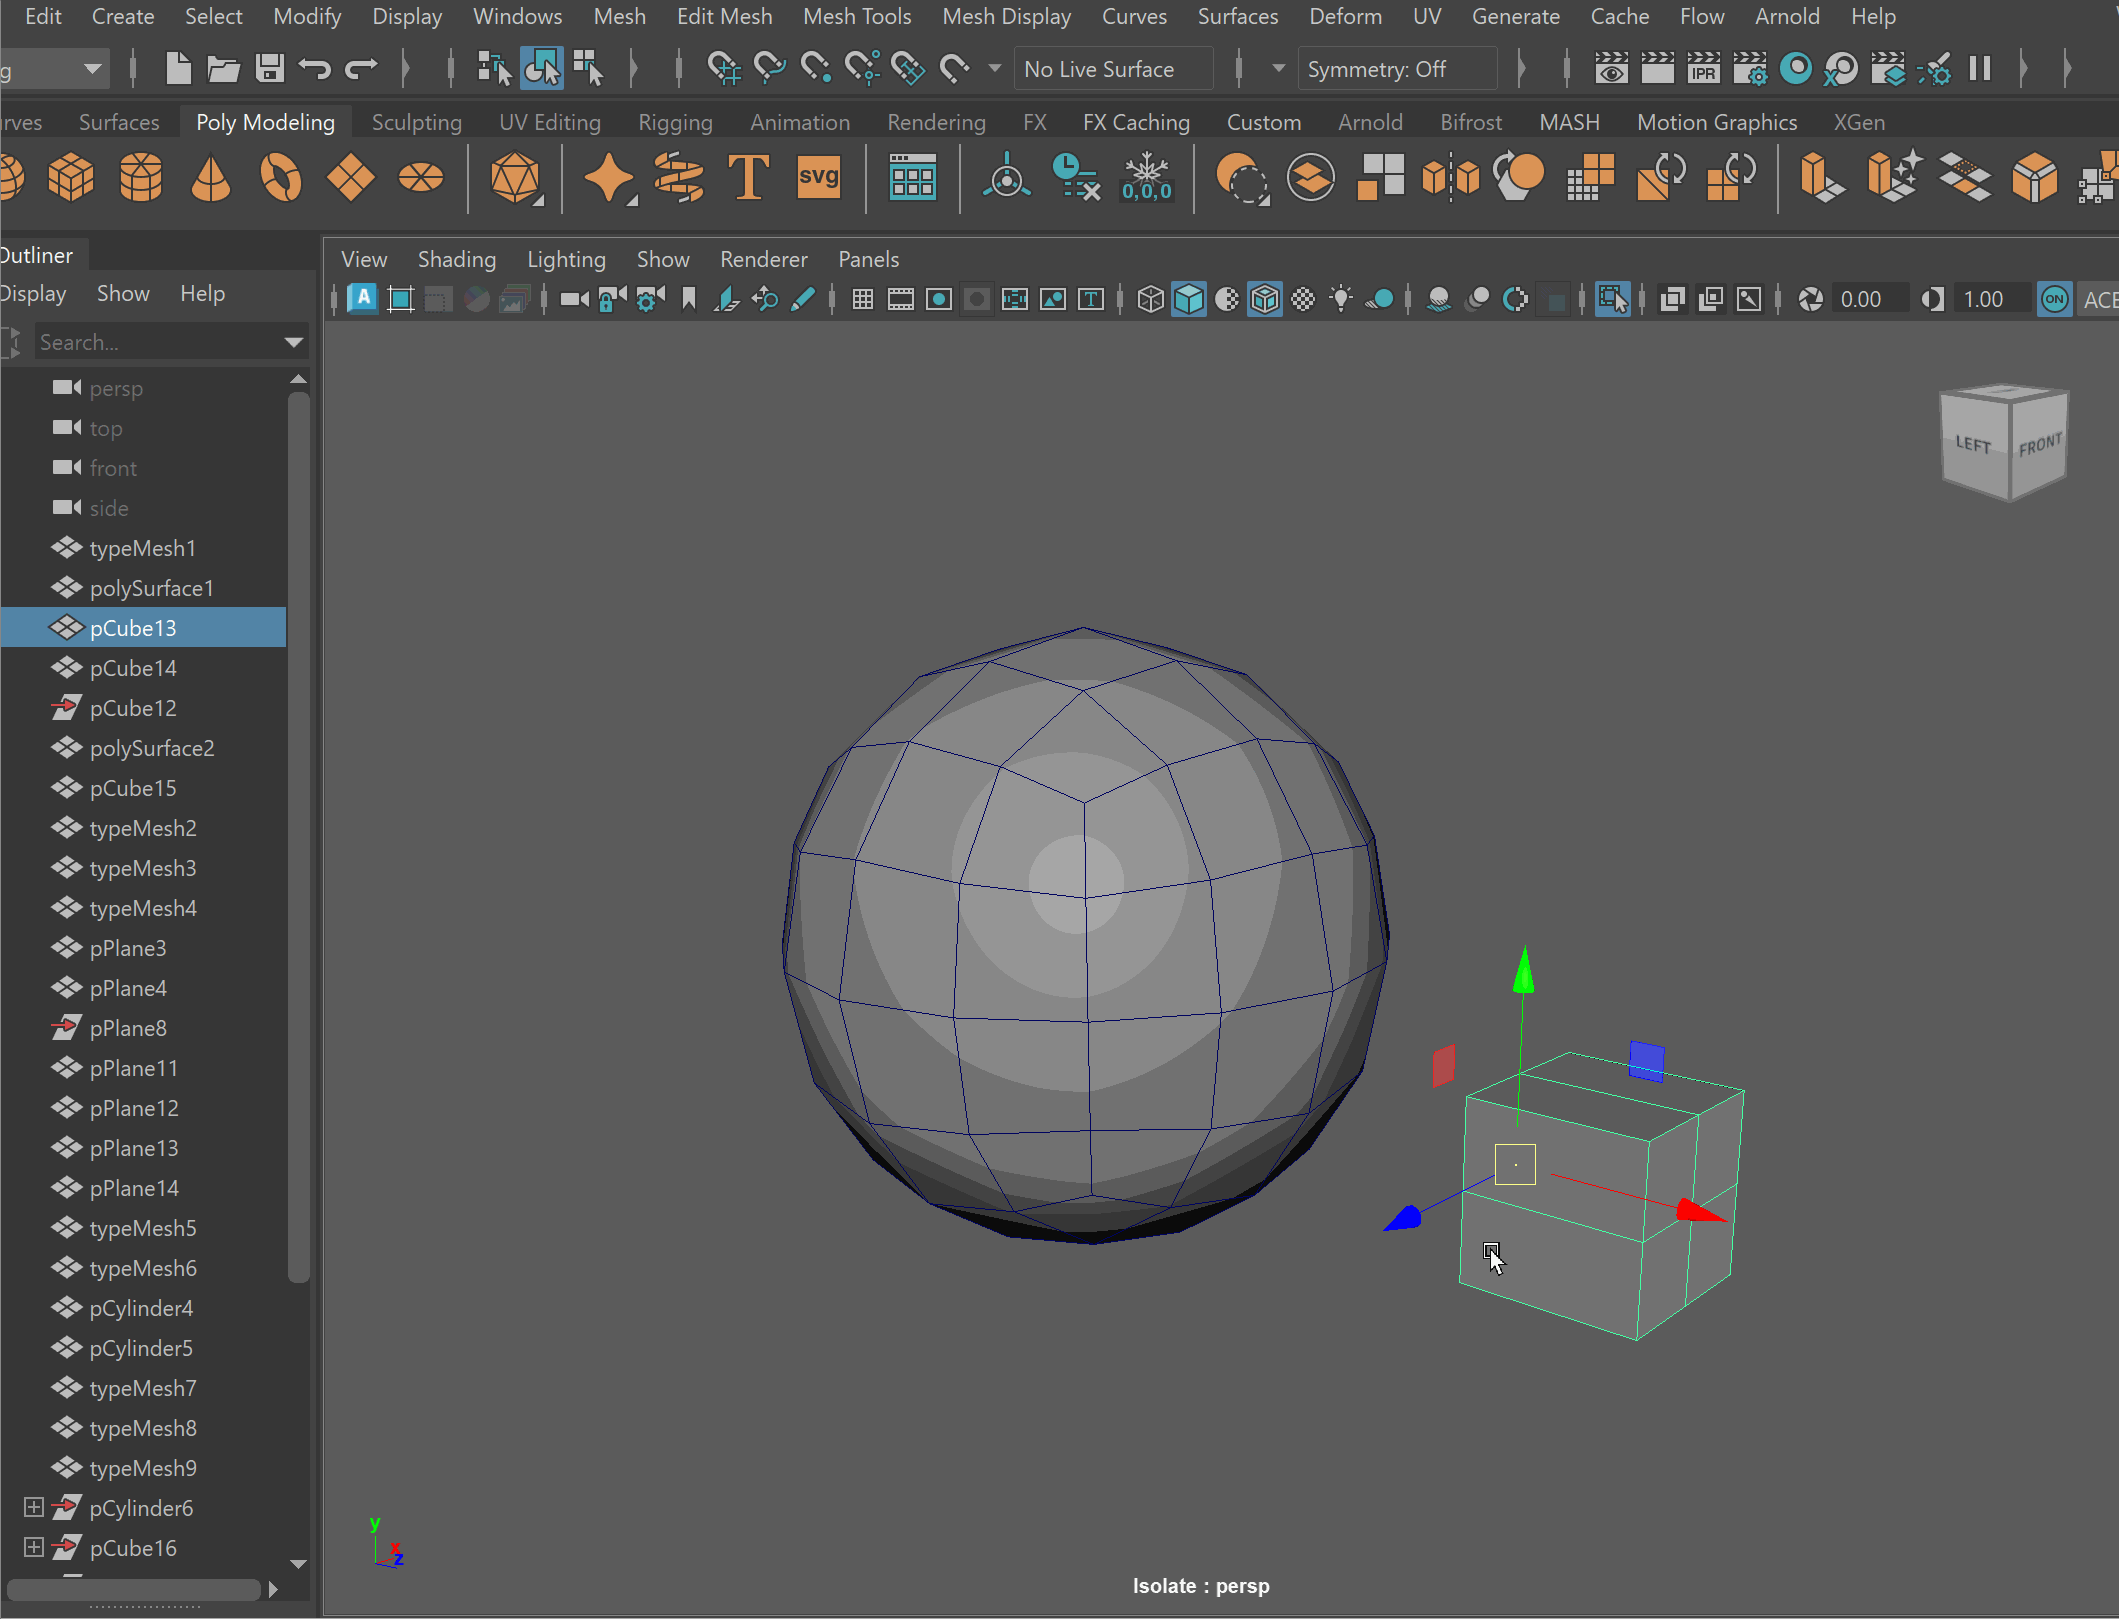Open the IPR render icon
2119x1619 pixels.
1703,69
